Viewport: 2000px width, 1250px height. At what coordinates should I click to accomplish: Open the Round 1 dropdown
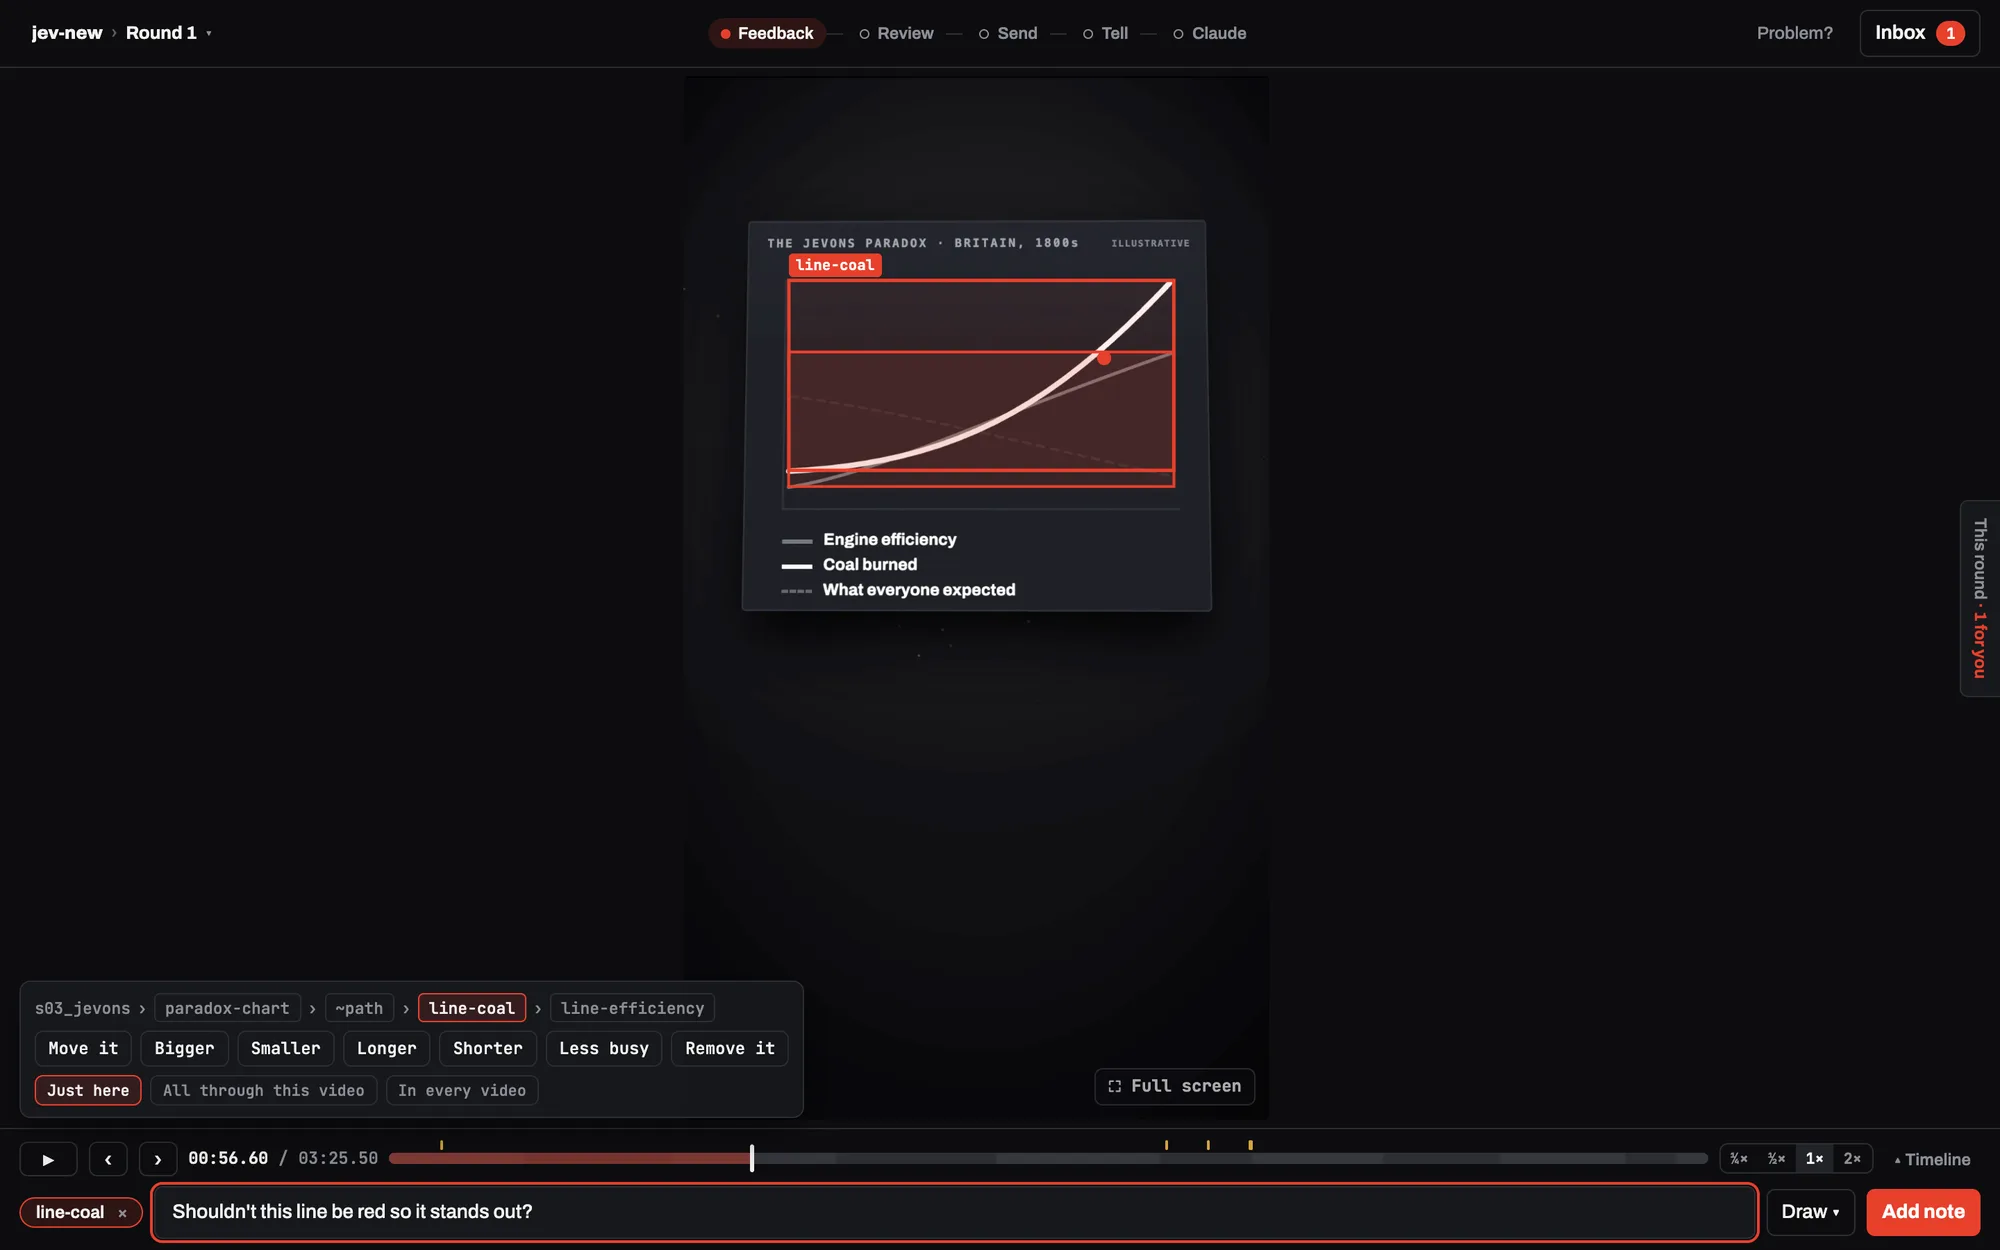(x=168, y=33)
